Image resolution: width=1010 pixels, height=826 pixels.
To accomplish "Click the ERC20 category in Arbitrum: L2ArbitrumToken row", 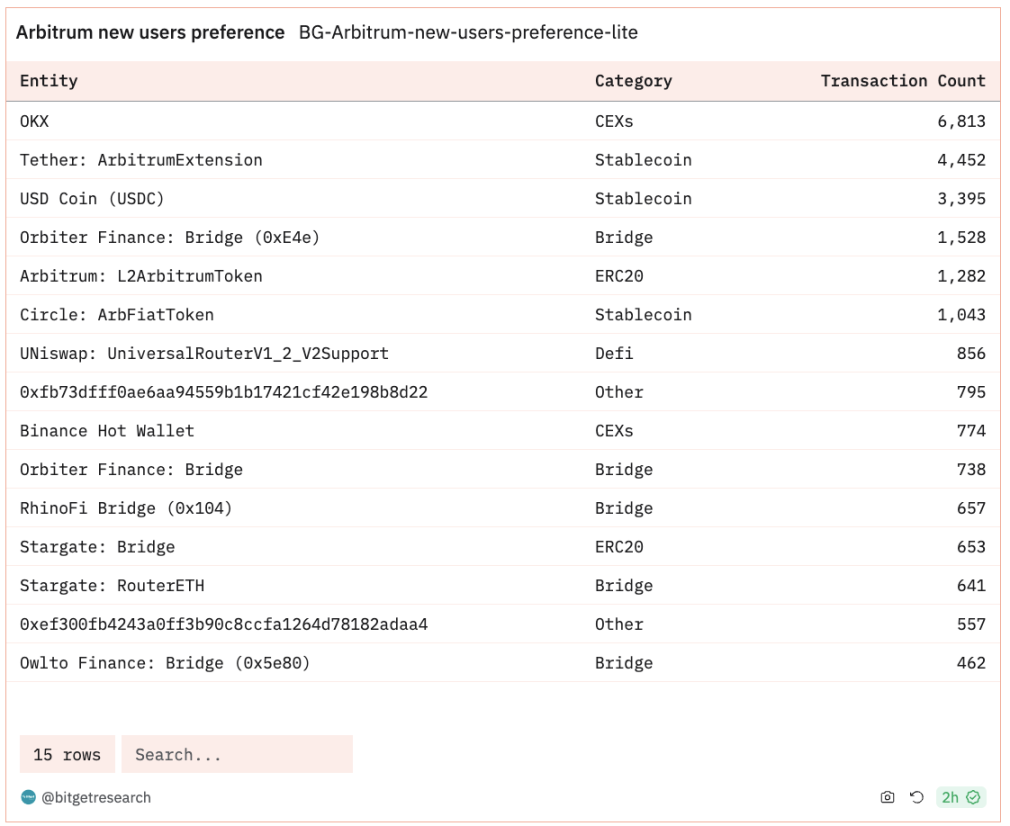I will pos(619,276).
